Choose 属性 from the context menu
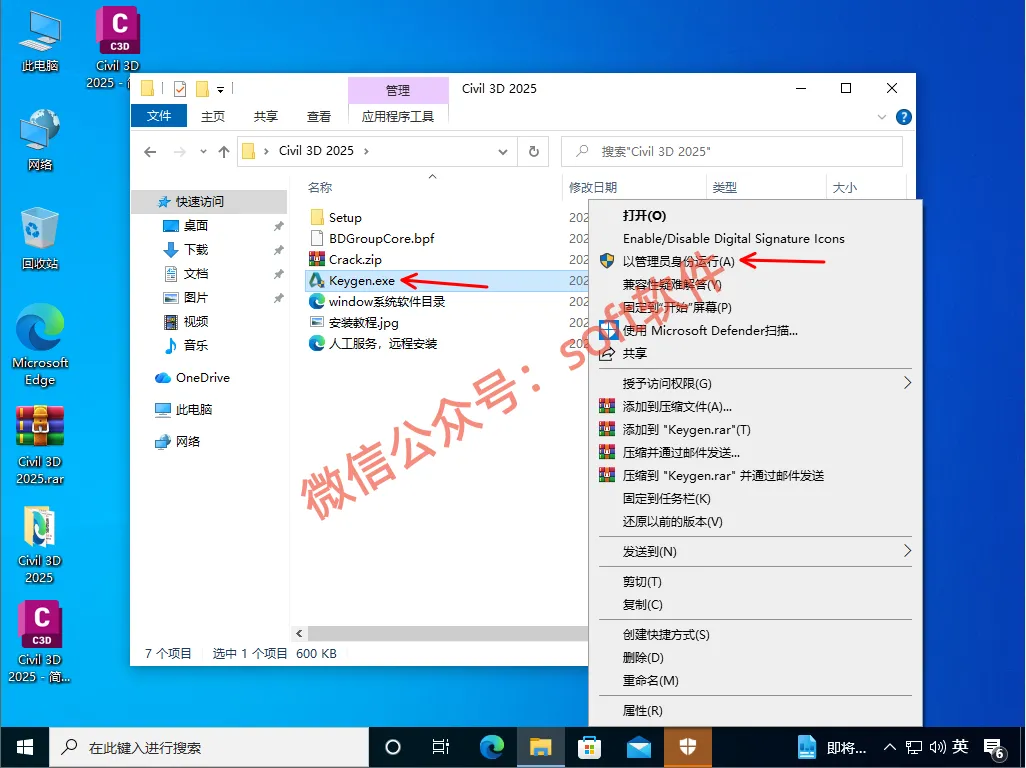 pyautogui.click(x=643, y=710)
